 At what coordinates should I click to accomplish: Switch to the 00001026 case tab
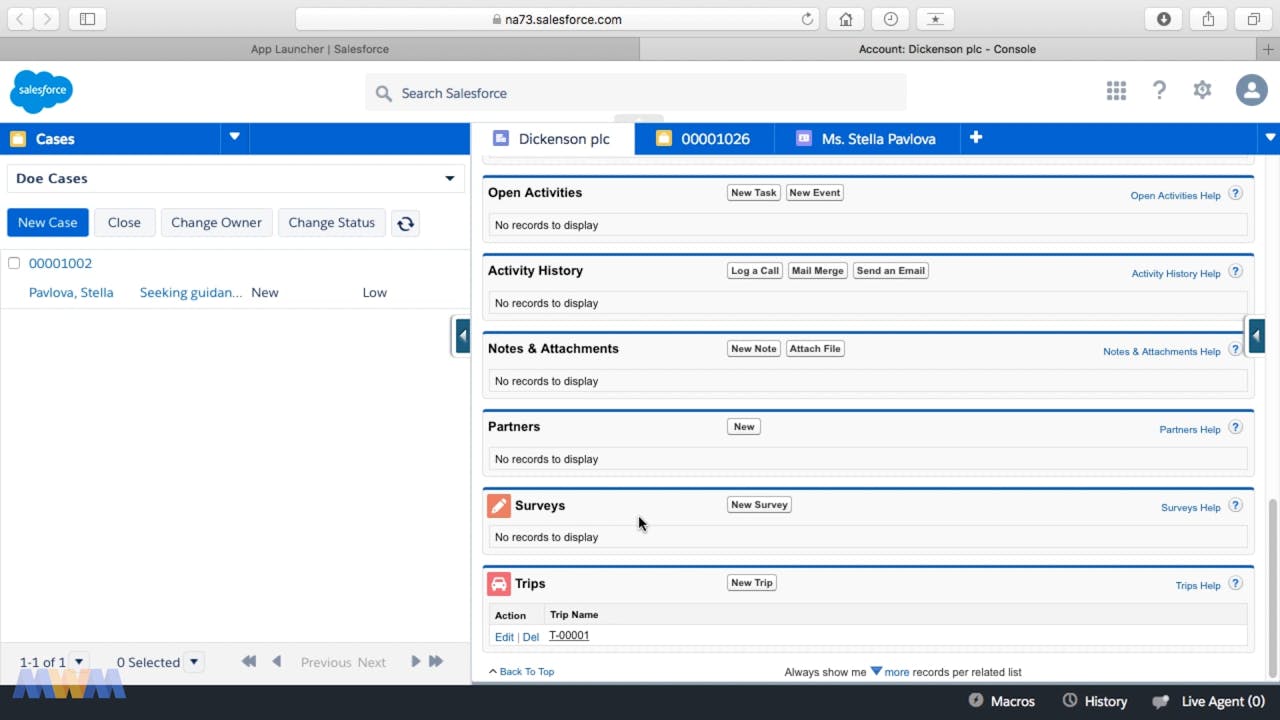pos(704,139)
